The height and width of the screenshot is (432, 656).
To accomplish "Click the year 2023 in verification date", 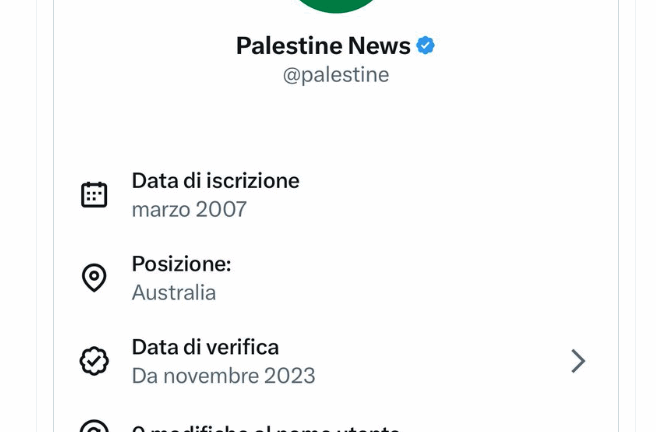I will pos(289,376).
